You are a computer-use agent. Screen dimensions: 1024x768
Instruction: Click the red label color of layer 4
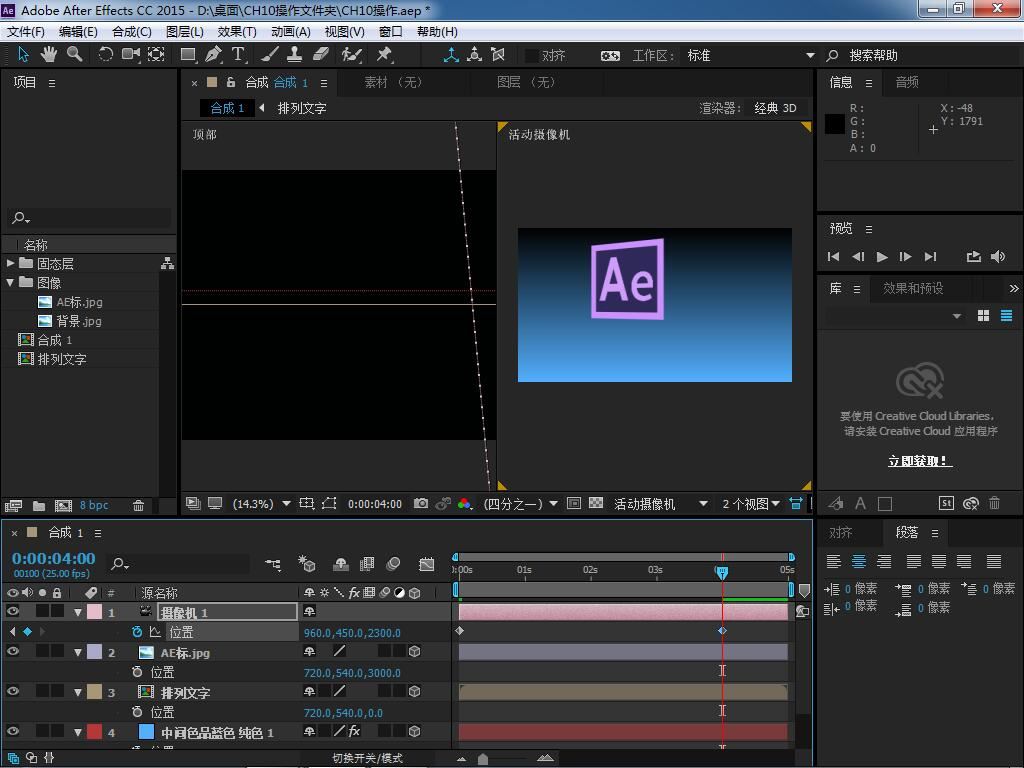(x=95, y=731)
